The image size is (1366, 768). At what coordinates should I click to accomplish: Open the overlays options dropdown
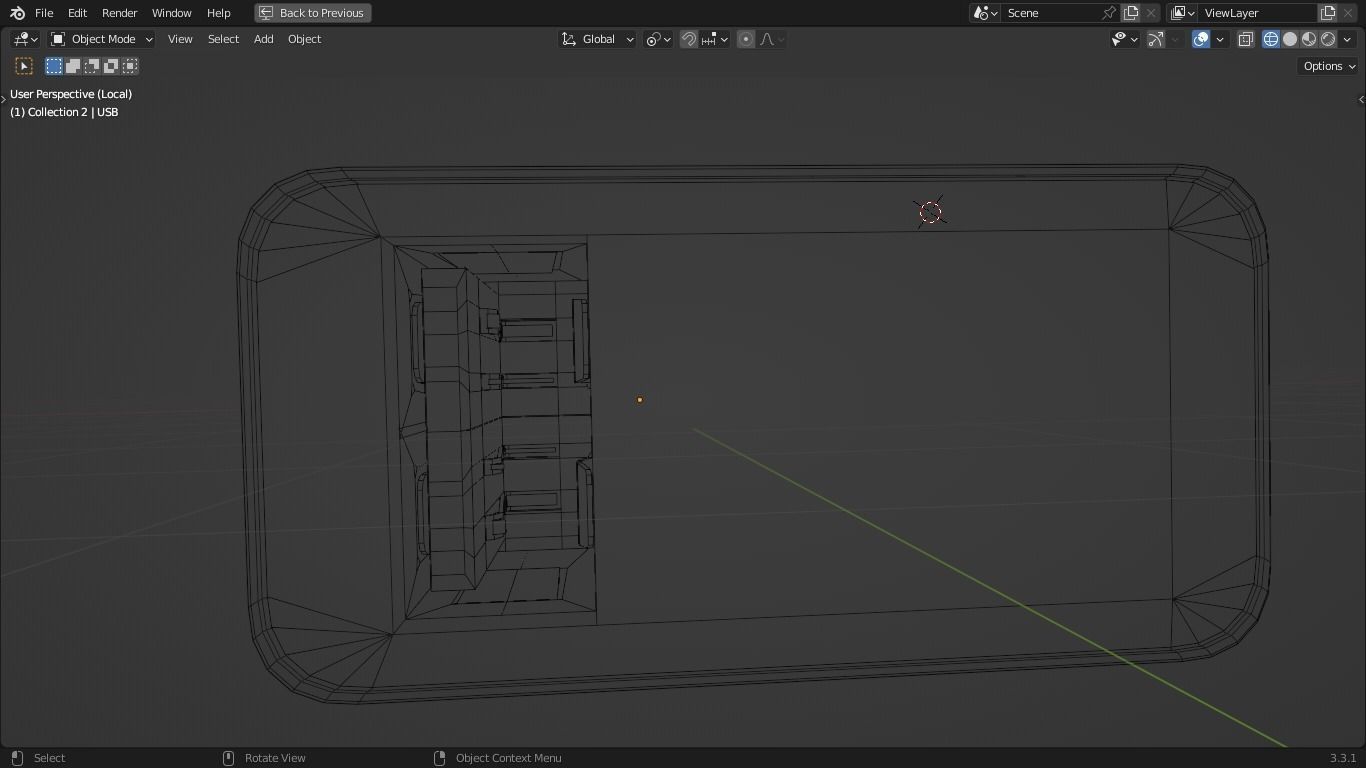1220,39
